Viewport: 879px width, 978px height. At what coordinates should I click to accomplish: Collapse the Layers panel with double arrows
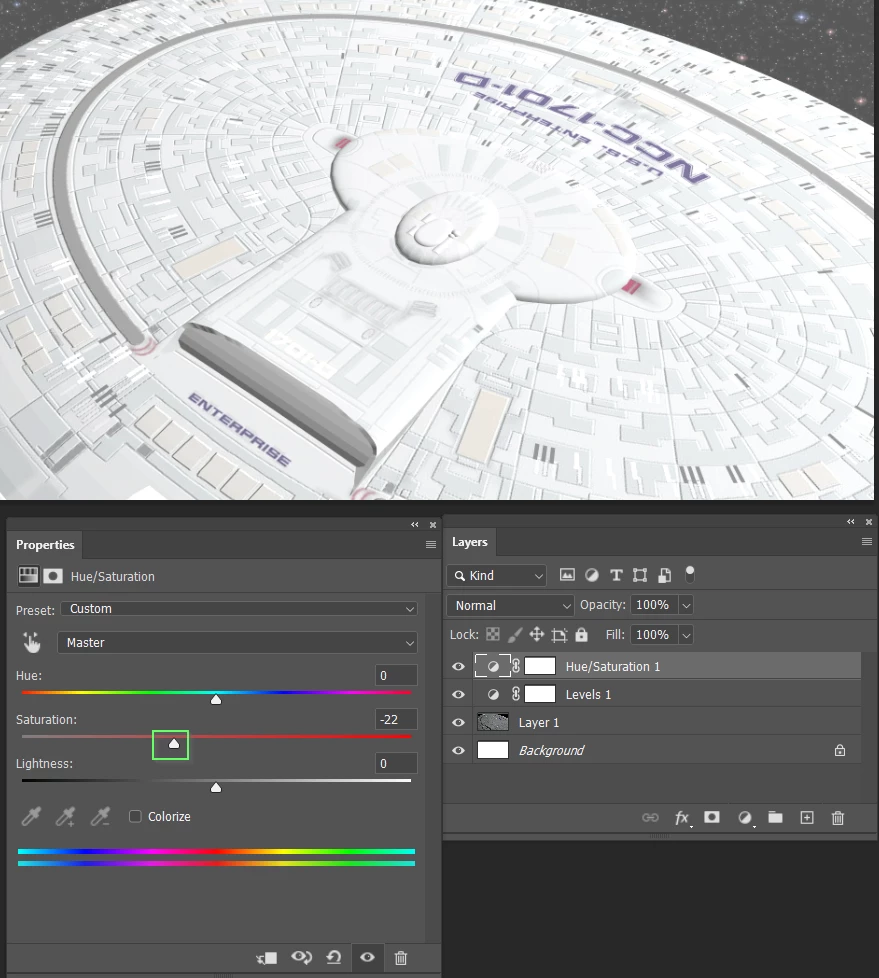click(x=850, y=521)
